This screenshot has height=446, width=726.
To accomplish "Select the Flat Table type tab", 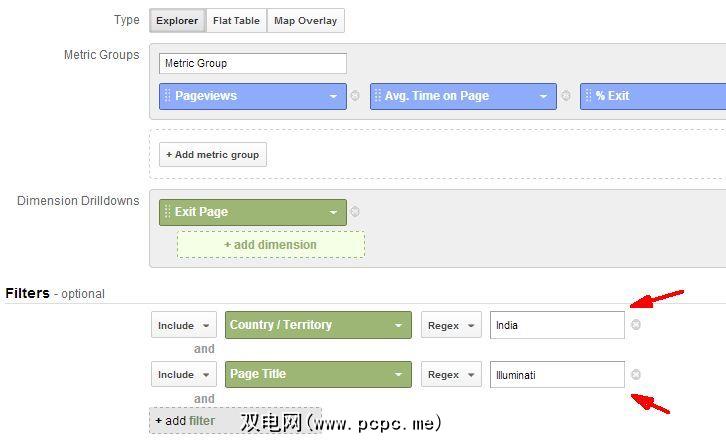I will tap(236, 20).
